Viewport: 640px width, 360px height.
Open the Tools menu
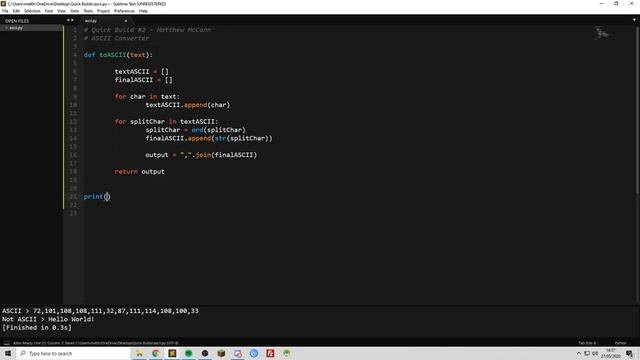click(x=88, y=11)
